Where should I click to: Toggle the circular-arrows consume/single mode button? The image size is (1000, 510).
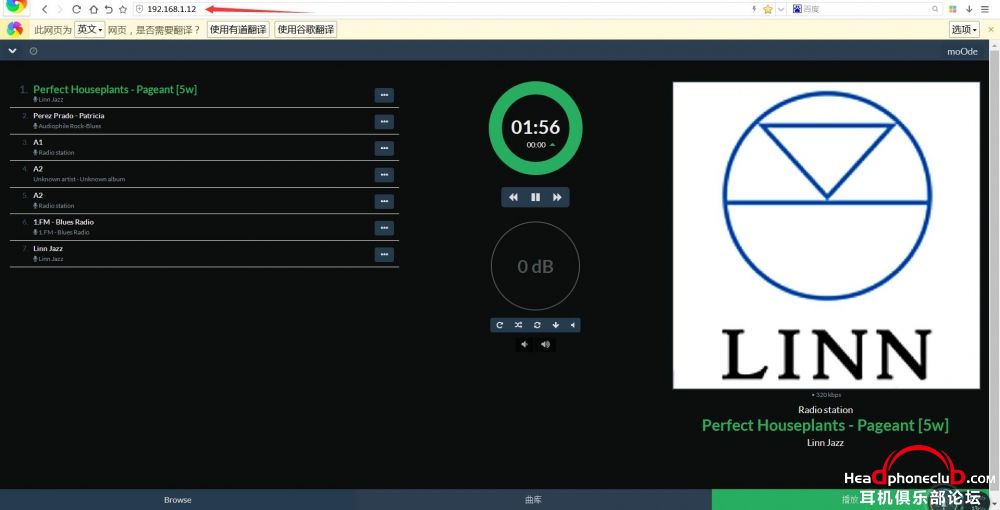pyautogui.click(x=537, y=325)
